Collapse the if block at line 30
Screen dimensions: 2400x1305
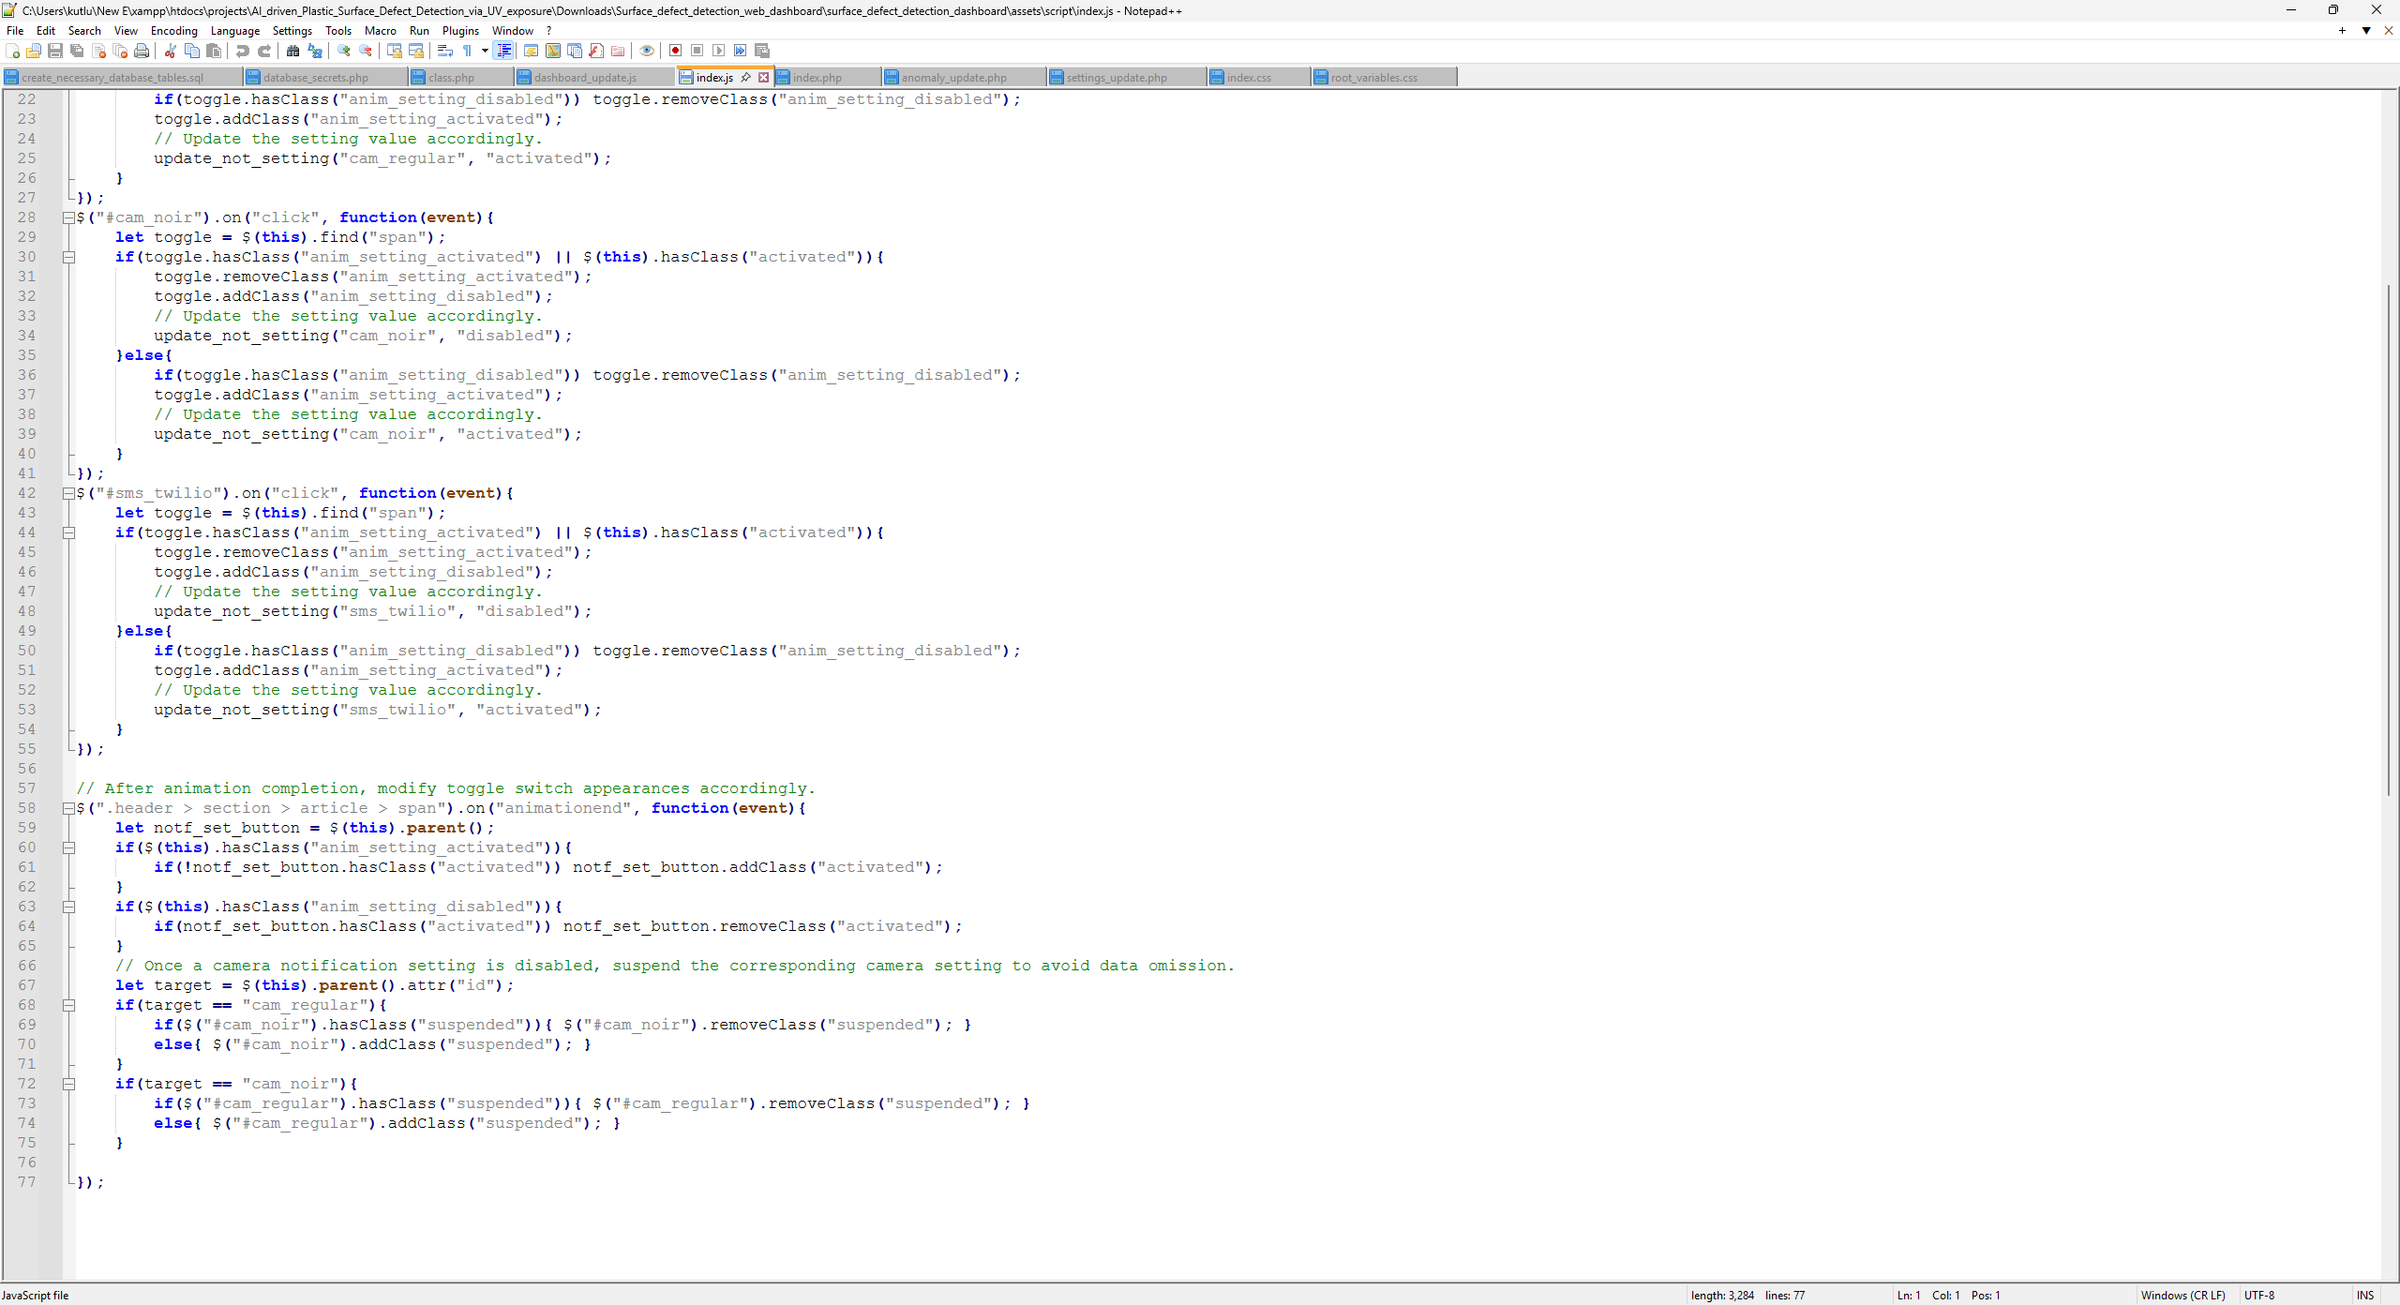(x=69, y=257)
